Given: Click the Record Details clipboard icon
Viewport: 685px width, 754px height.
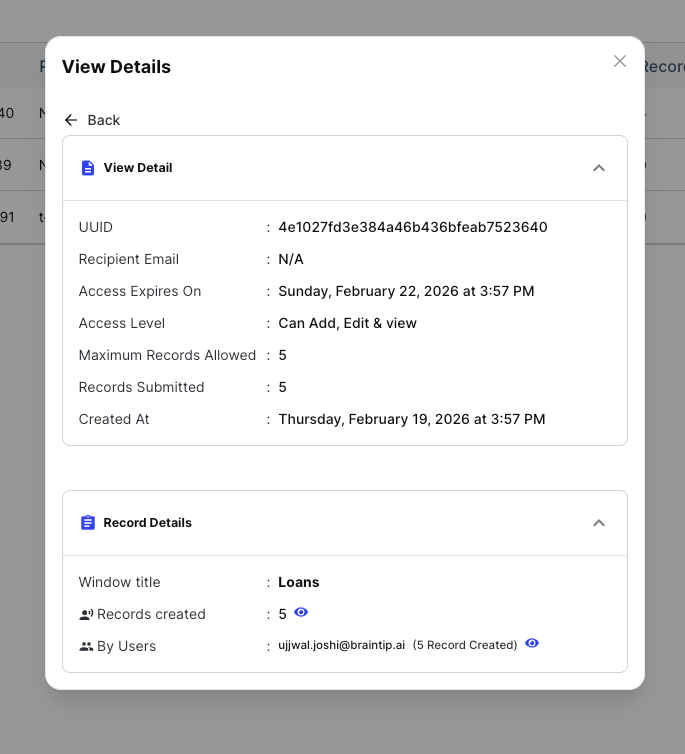Looking at the screenshot, I should tap(87, 523).
